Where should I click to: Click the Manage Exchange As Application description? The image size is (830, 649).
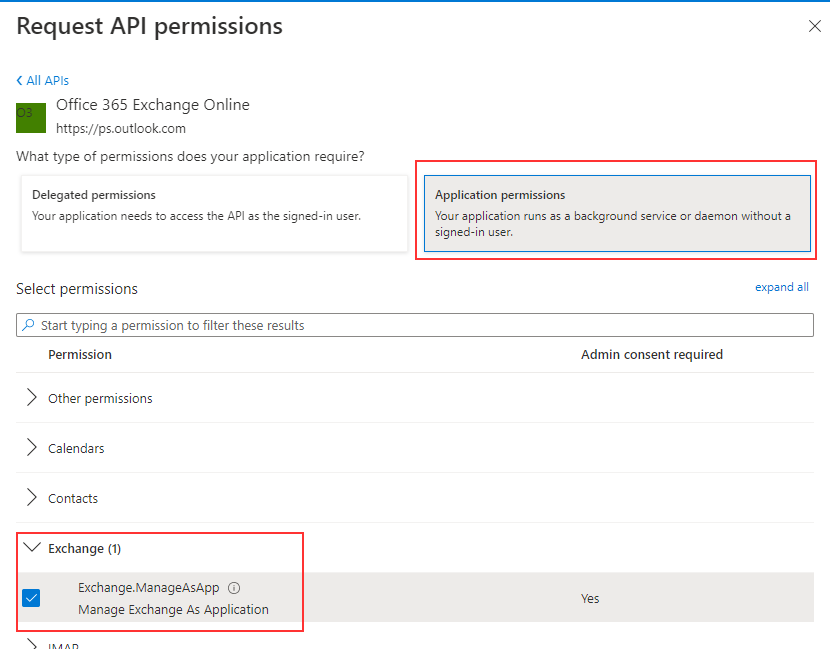pyautogui.click(x=173, y=610)
